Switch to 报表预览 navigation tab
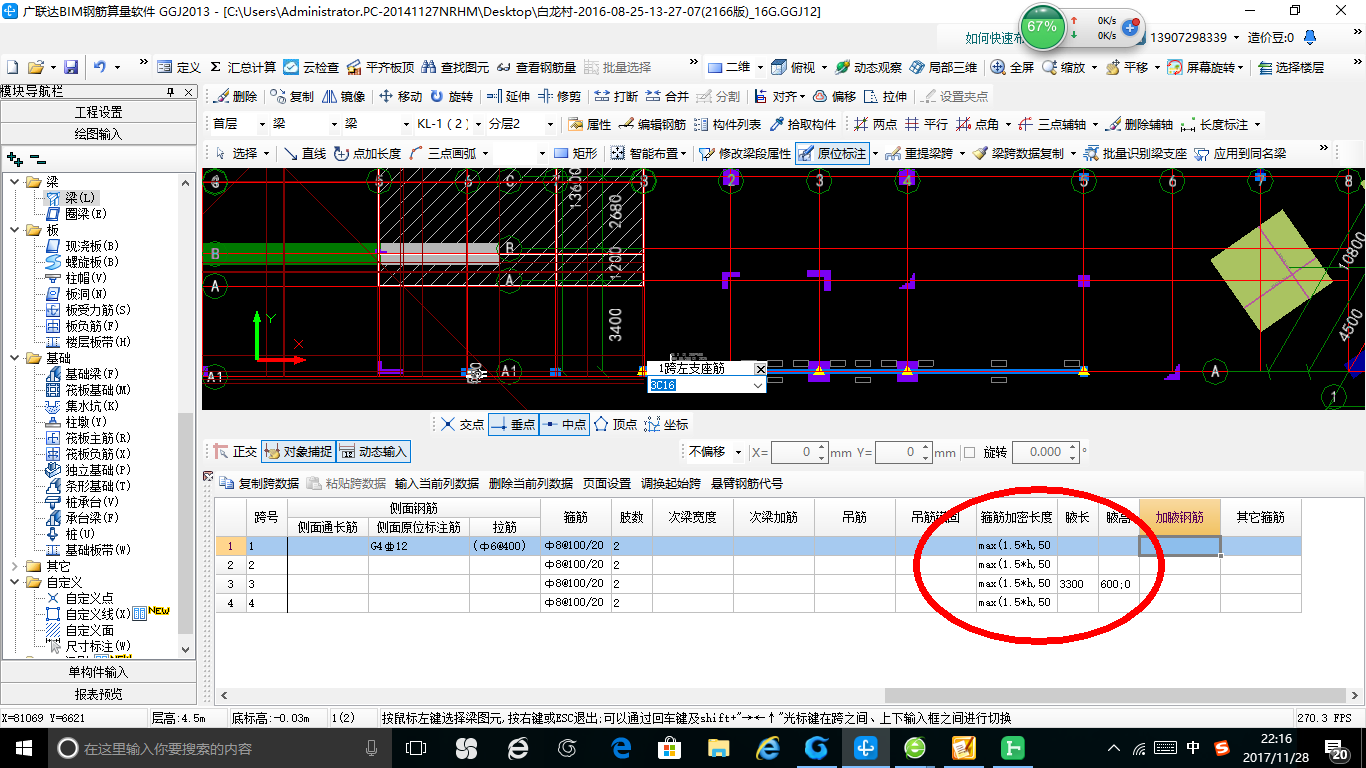 coord(98,694)
